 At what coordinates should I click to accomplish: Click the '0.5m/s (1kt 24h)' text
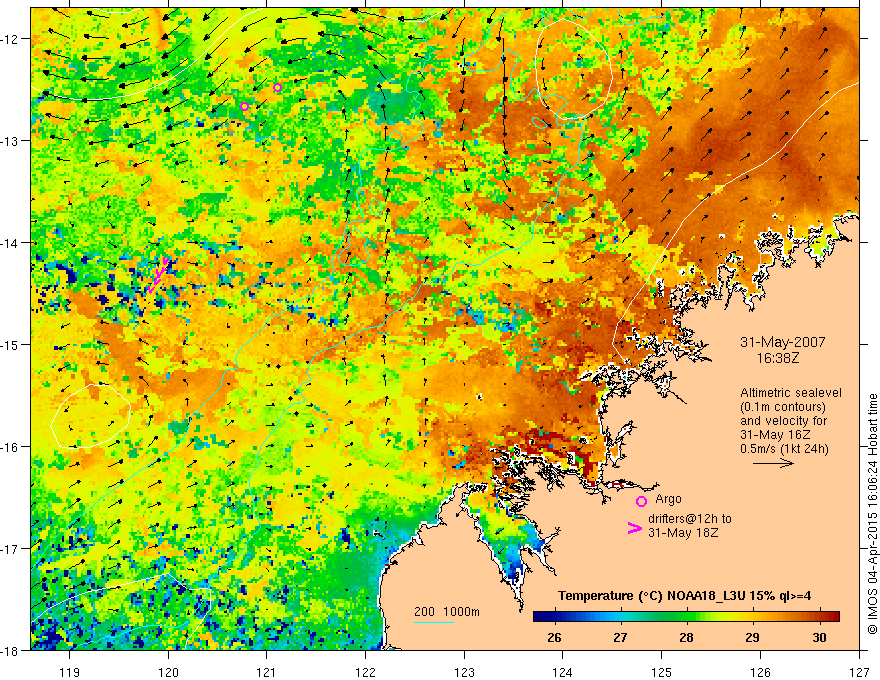click(785, 449)
